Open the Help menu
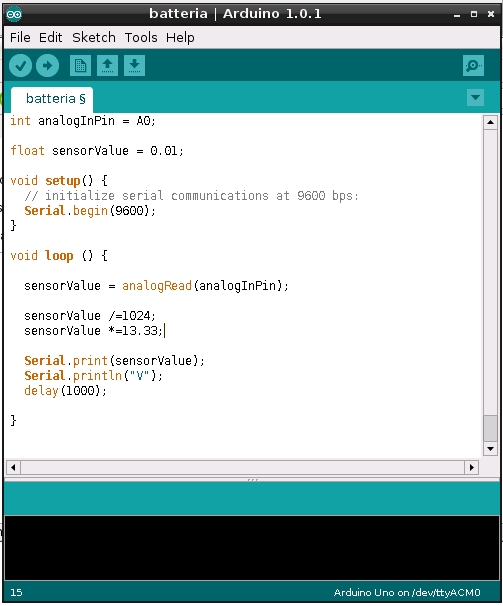This screenshot has width=503, height=606. pyautogui.click(x=180, y=37)
